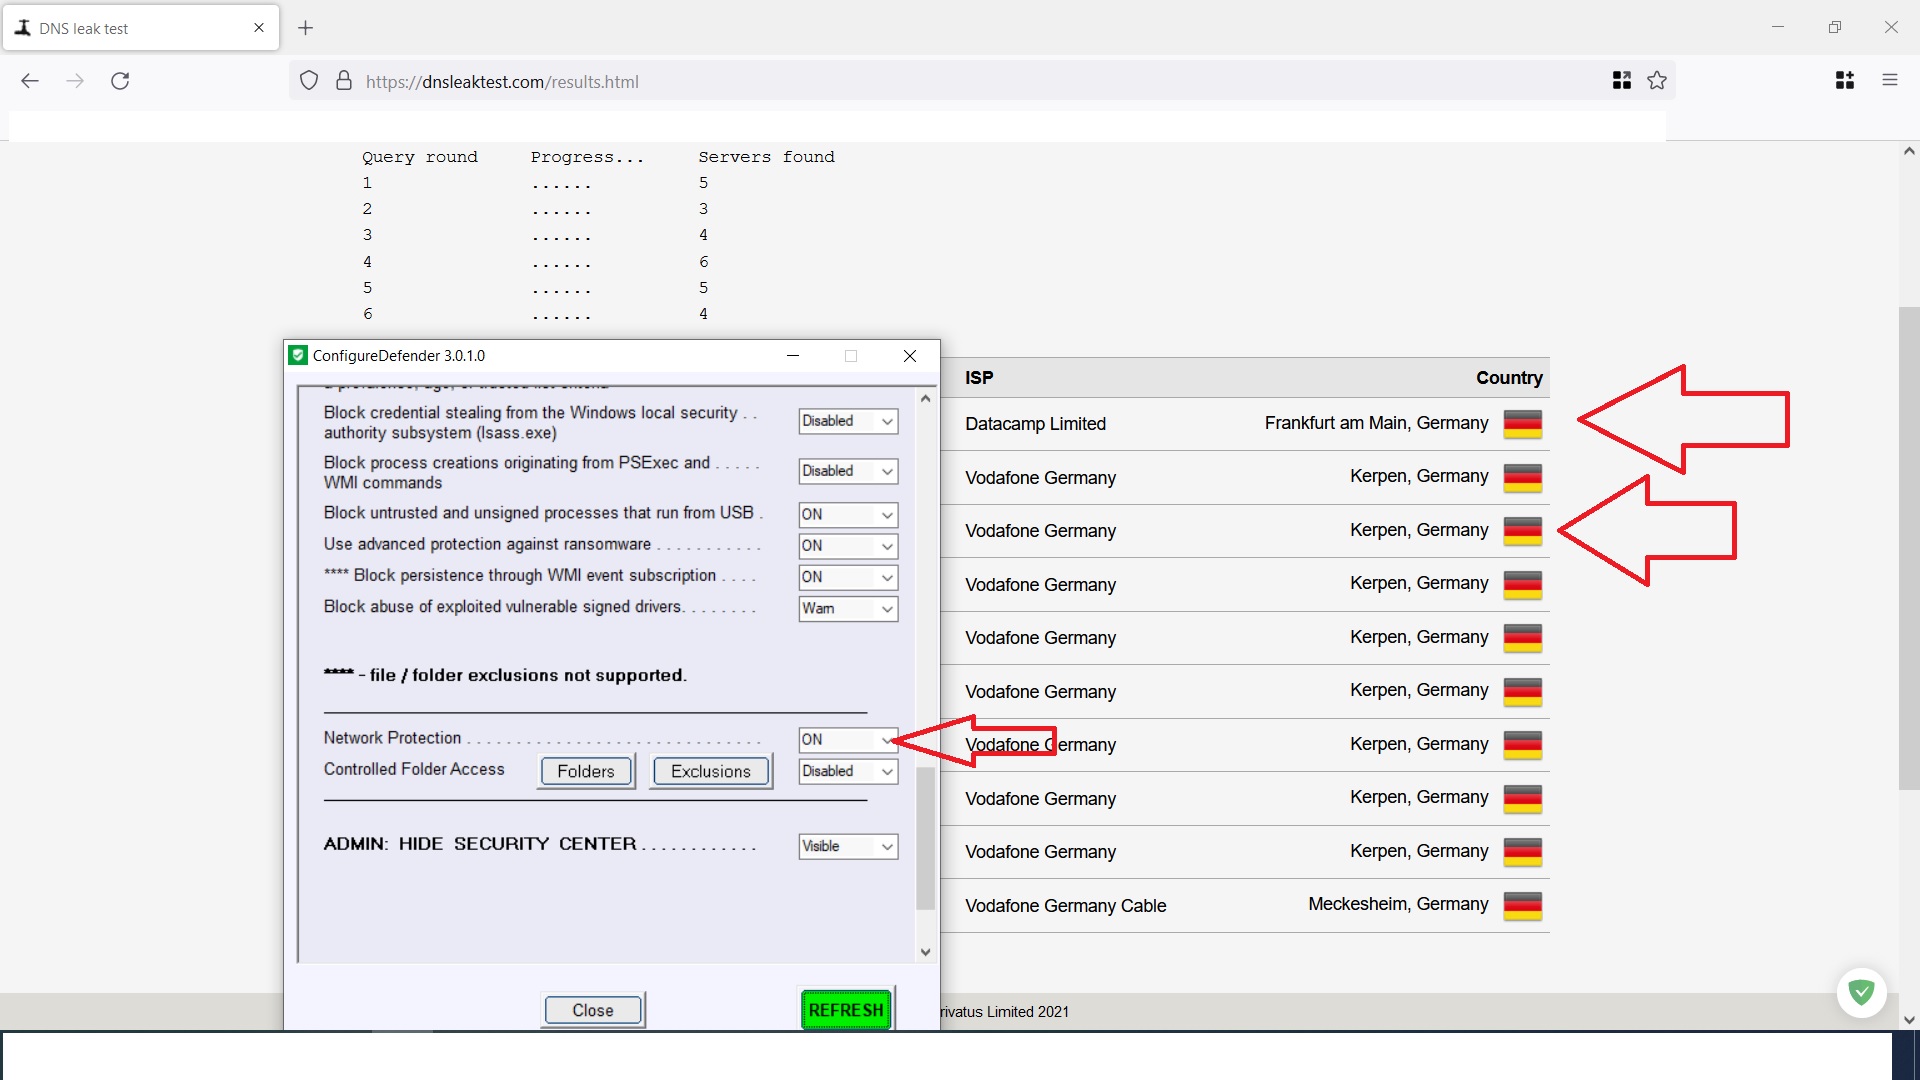The image size is (1920, 1080).
Task: Click the QR-style icon in address bar
Action: tap(1622, 81)
